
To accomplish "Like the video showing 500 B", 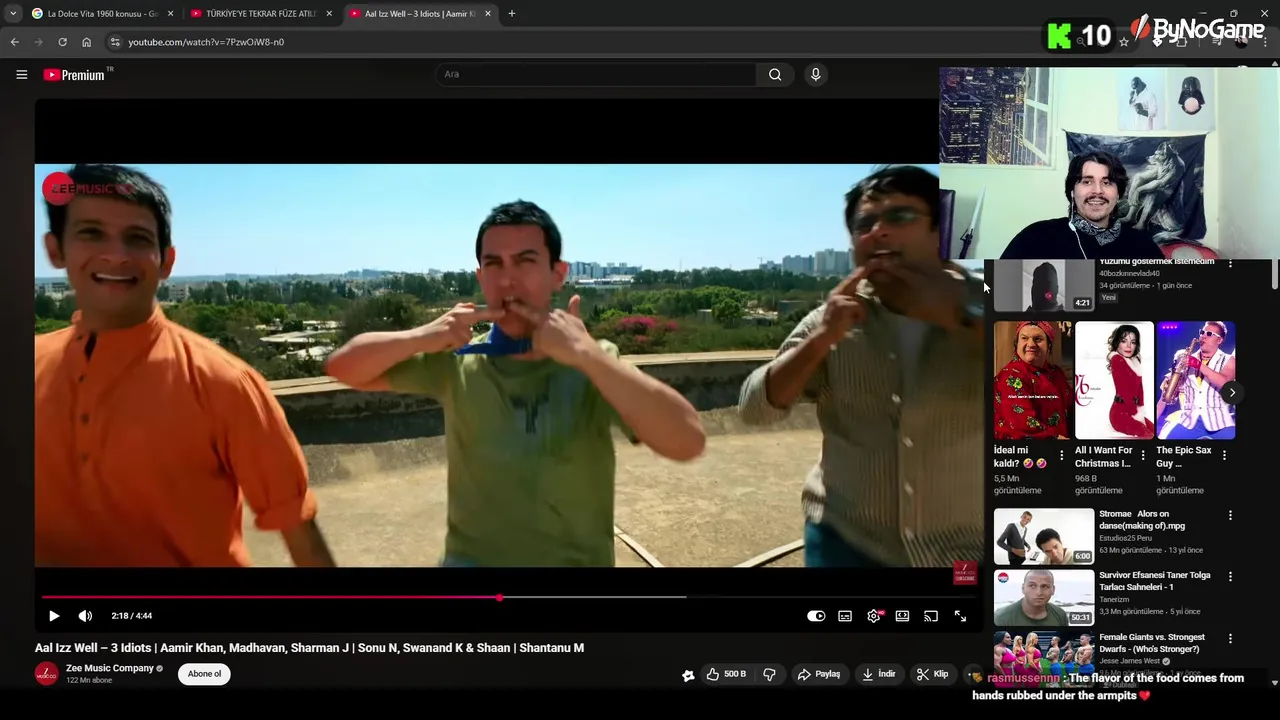I will pos(727,674).
